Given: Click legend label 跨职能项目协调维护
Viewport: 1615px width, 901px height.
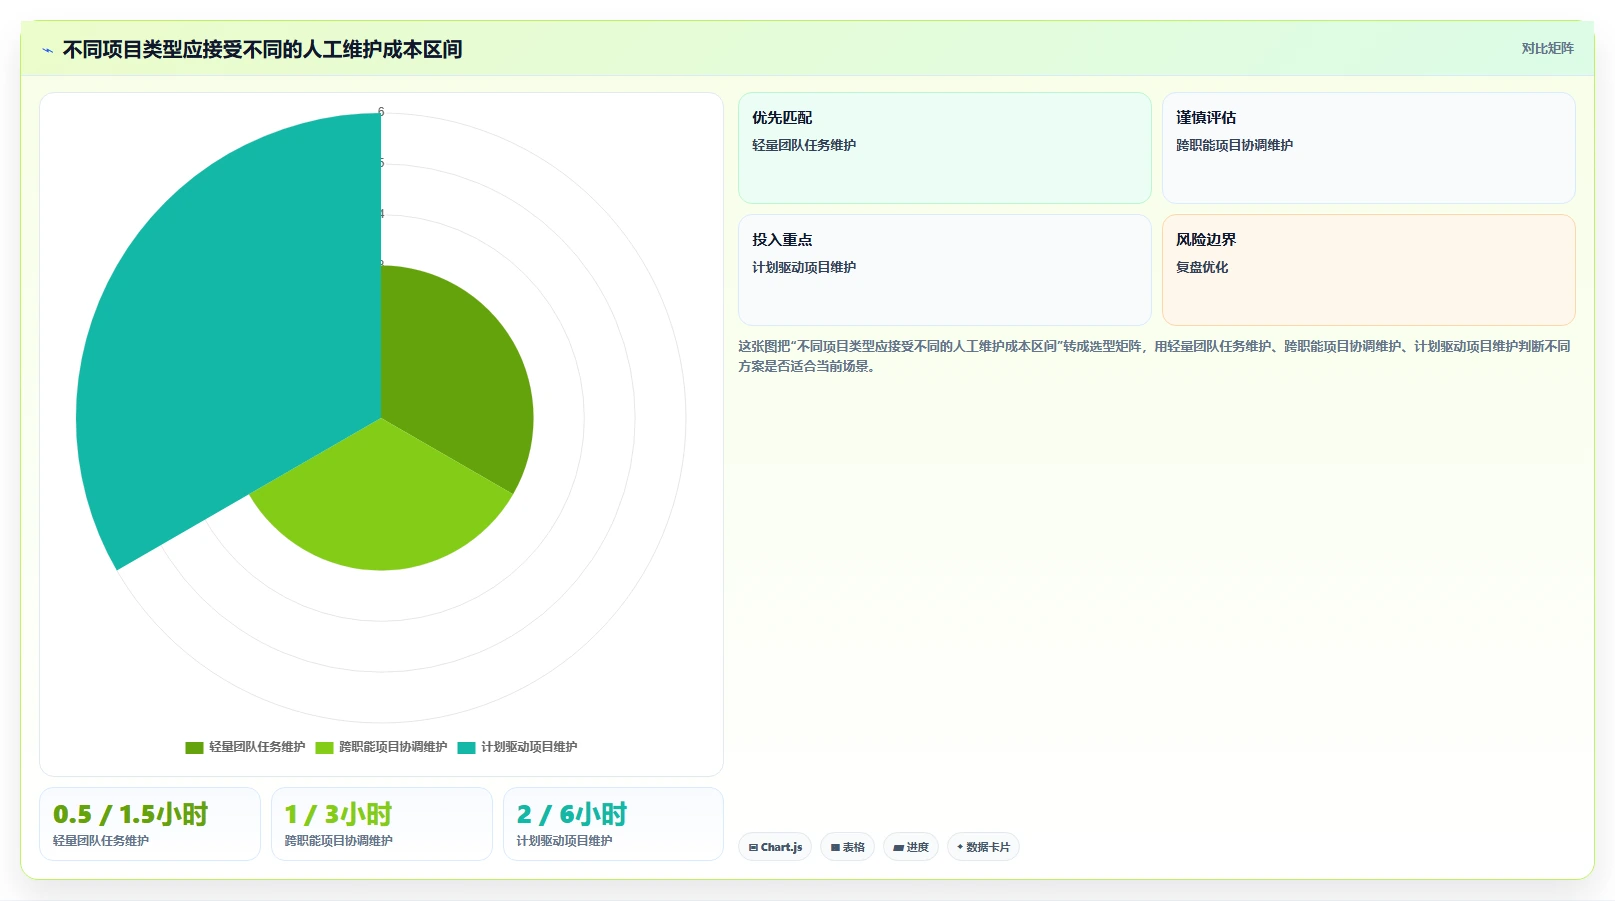Looking at the screenshot, I should pos(393,747).
